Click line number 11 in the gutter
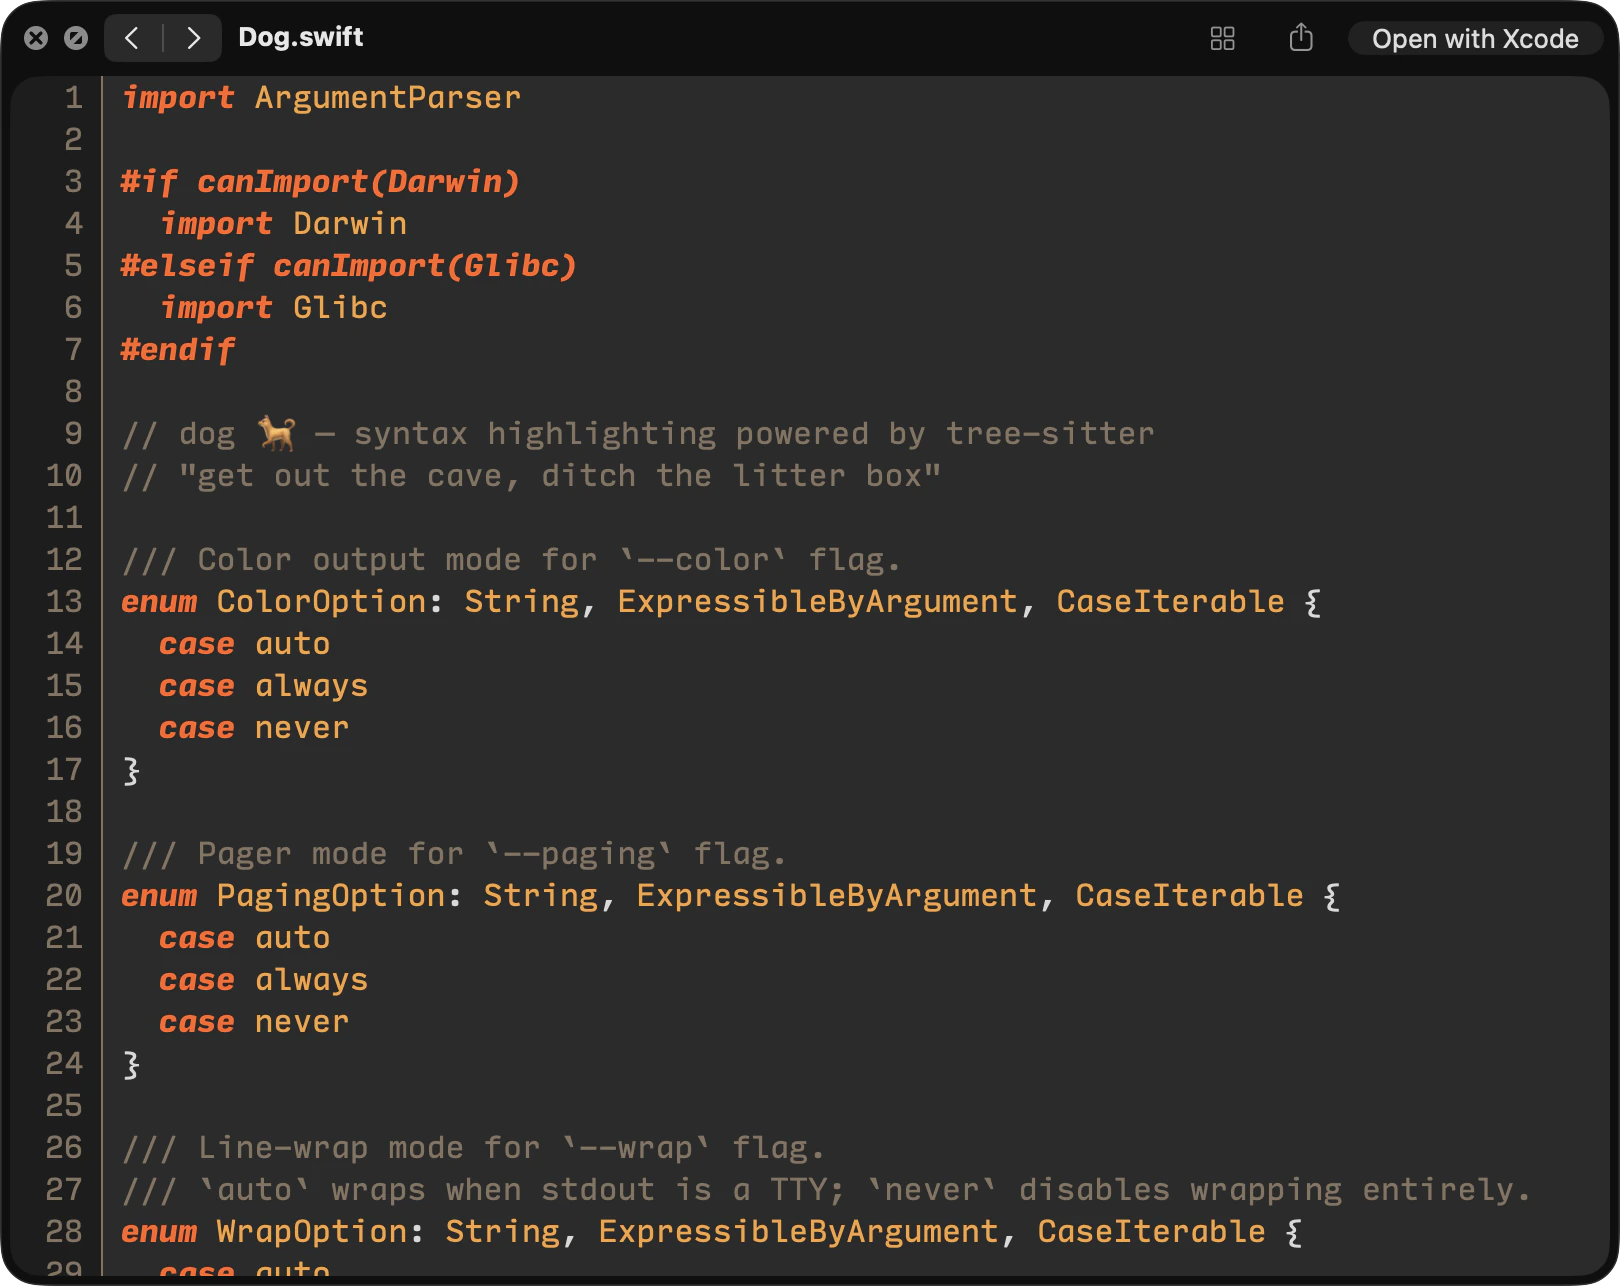This screenshot has height=1286, width=1620. [64, 517]
